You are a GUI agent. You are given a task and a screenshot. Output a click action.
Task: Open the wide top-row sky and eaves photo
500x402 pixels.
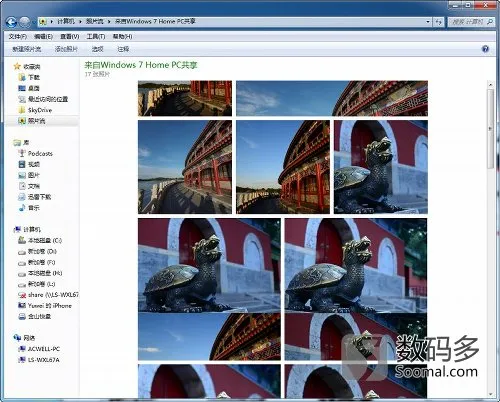pos(332,98)
